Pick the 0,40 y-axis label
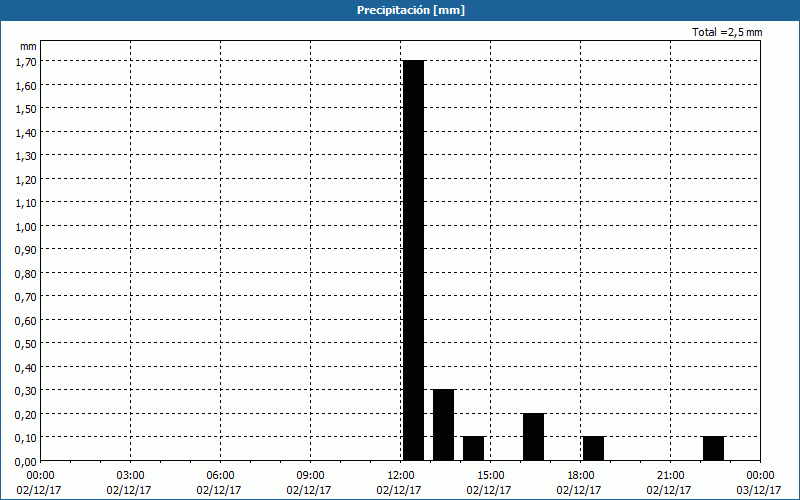 26,368
